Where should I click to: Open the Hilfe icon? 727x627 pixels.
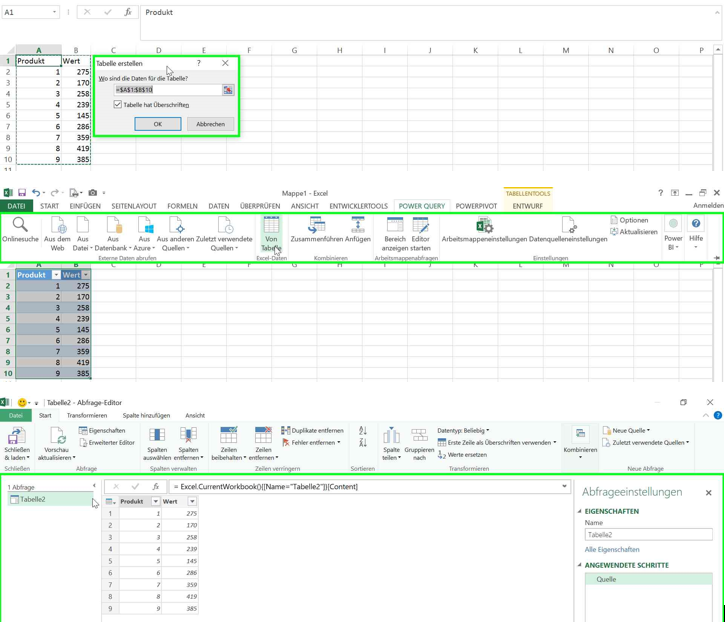pos(696,224)
